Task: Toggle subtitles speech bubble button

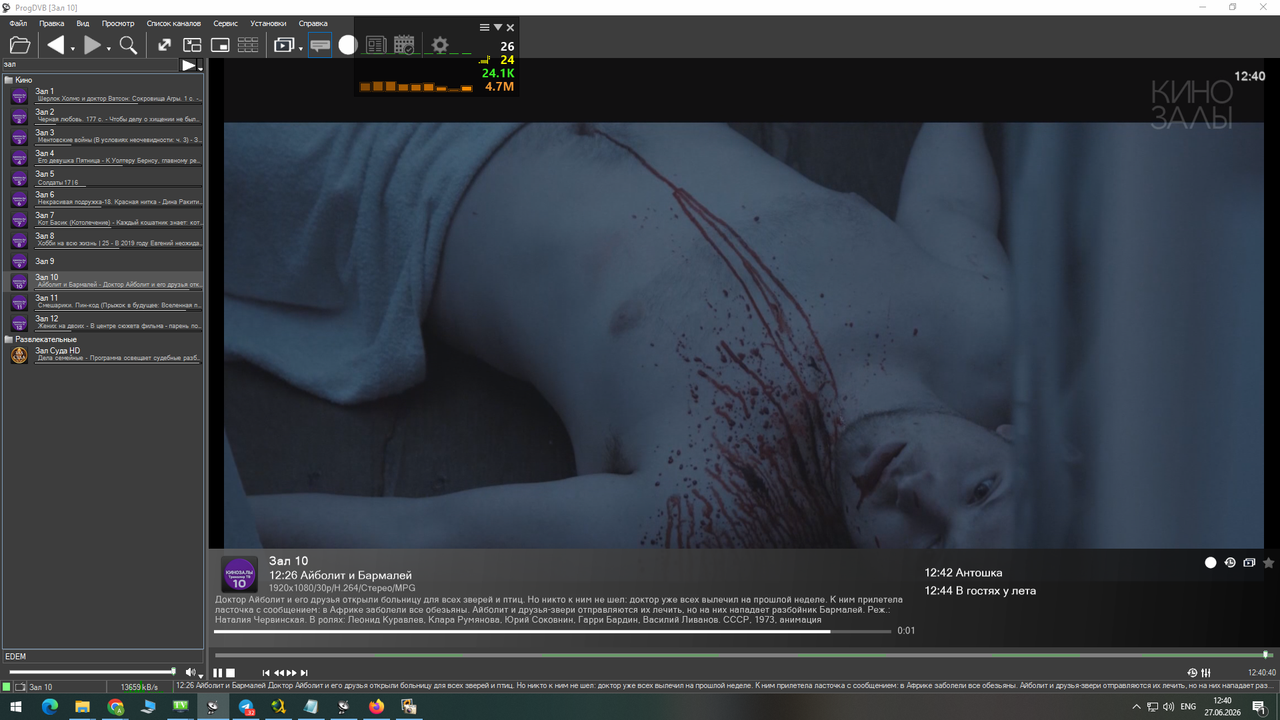Action: 320,45
